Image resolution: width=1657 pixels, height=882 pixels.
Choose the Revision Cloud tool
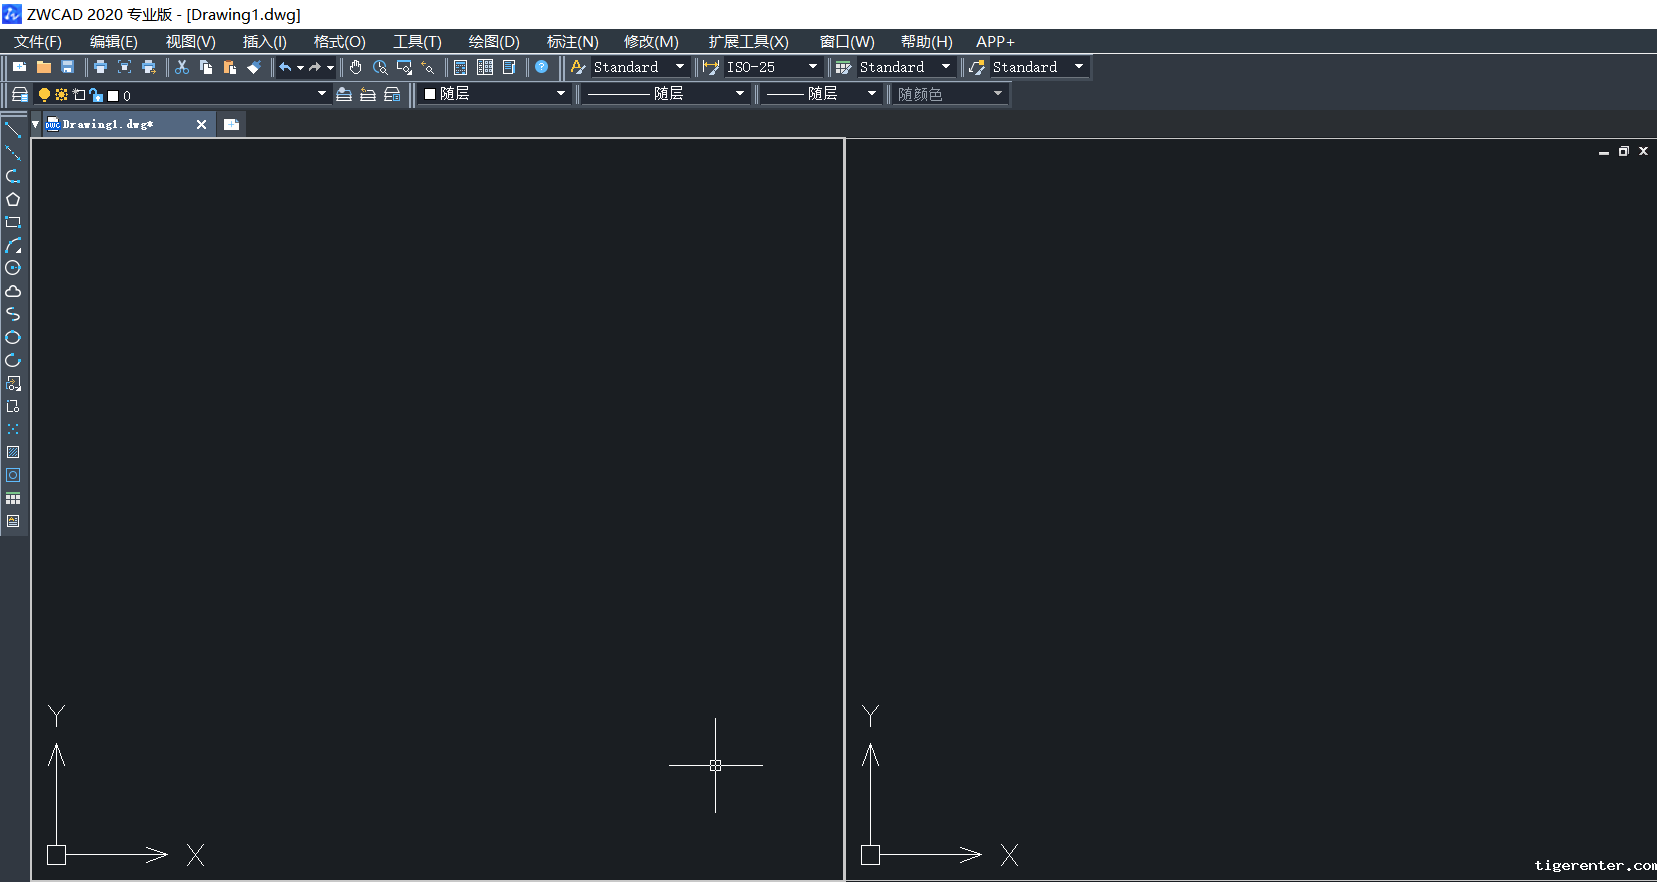coord(13,291)
